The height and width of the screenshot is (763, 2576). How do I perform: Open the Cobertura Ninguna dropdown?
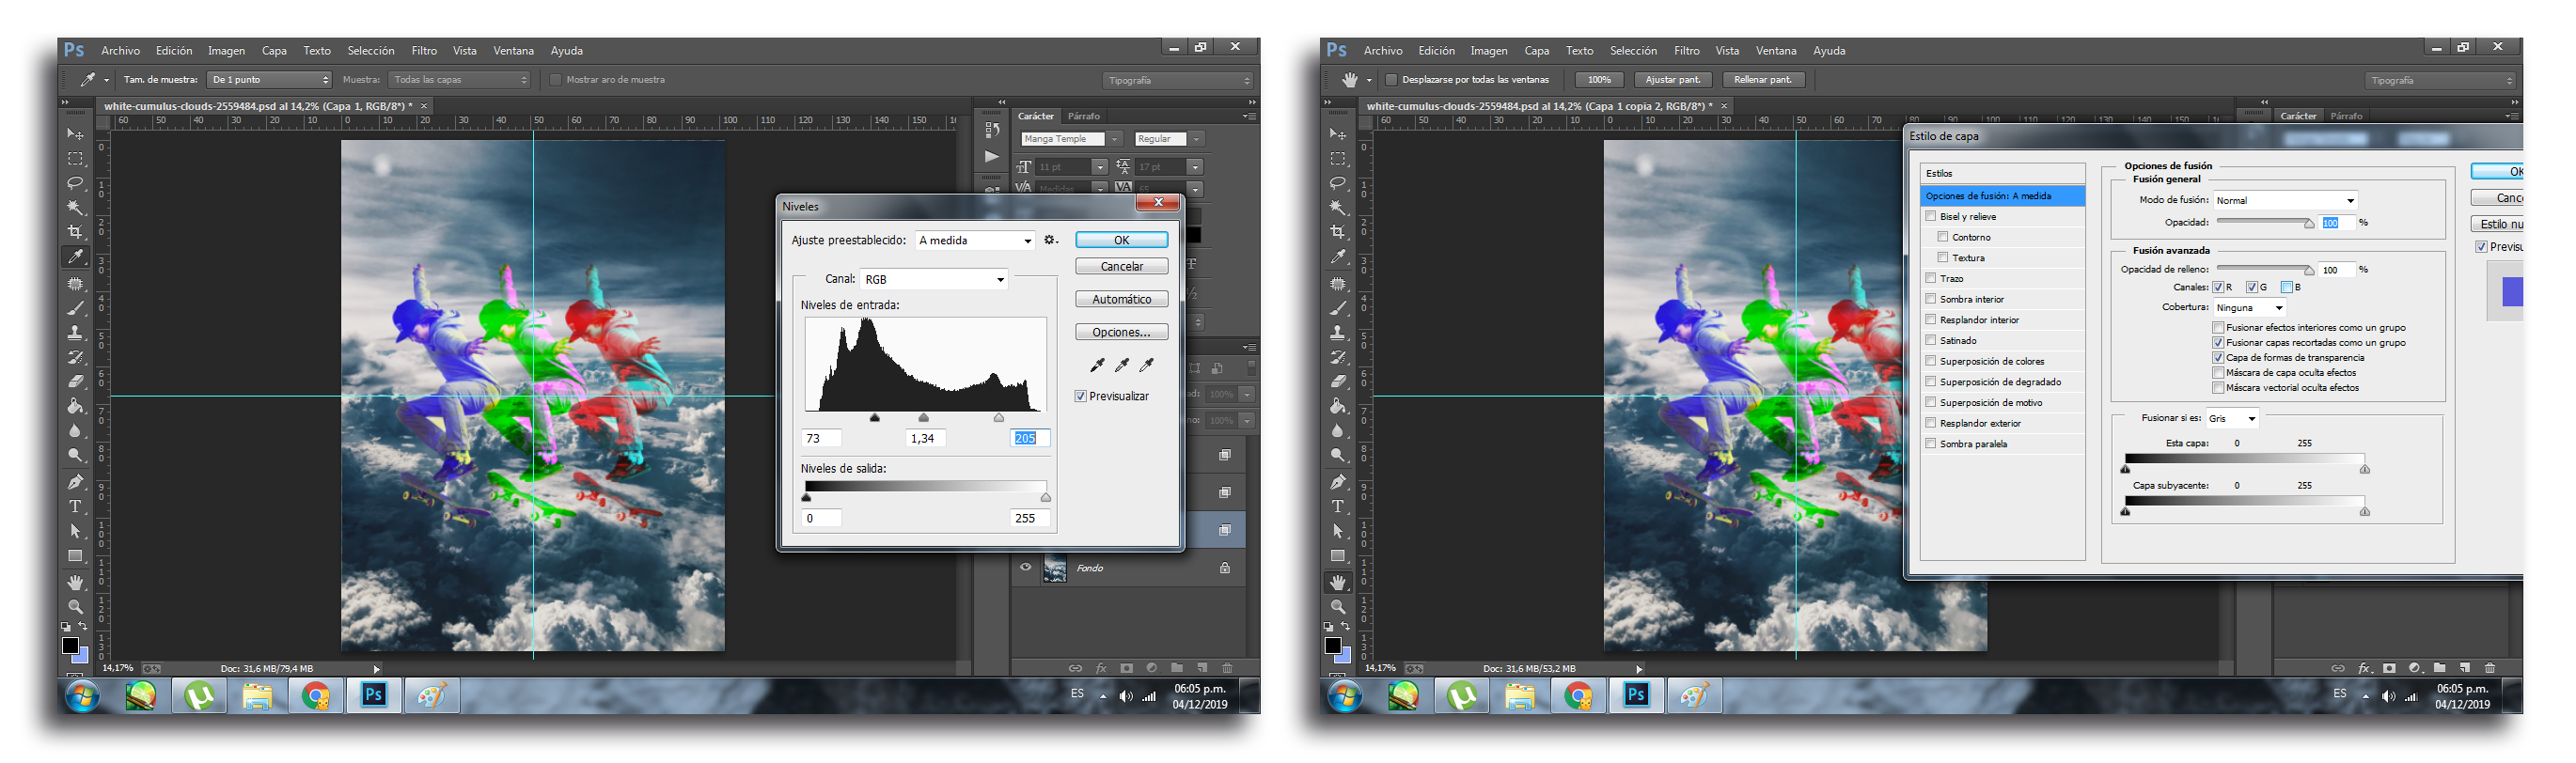pyautogui.click(x=2250, y=307)
